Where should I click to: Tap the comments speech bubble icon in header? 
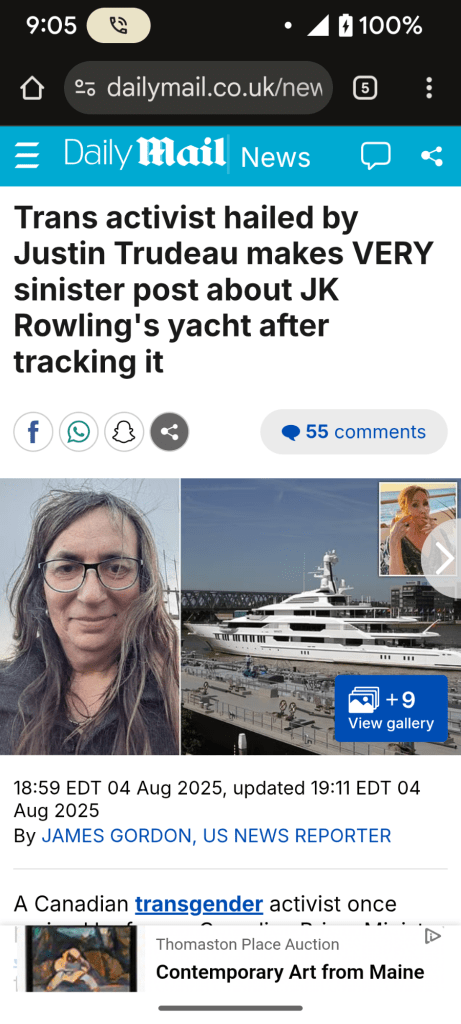375,155
